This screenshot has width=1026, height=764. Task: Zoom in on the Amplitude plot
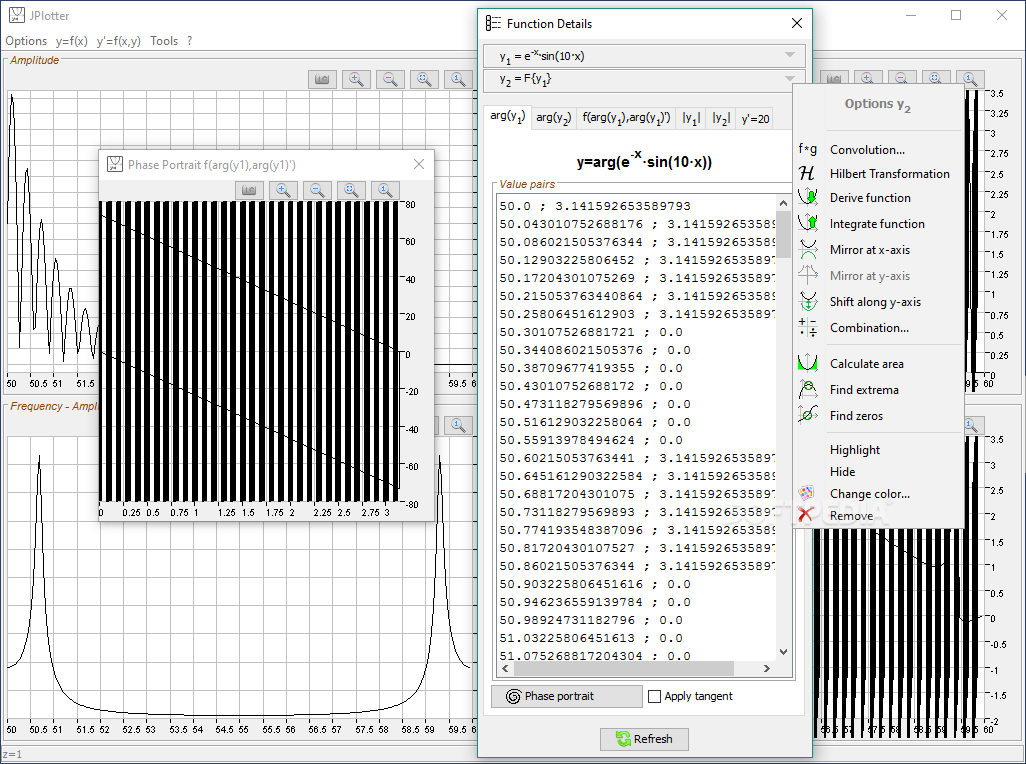pos(356,79)
